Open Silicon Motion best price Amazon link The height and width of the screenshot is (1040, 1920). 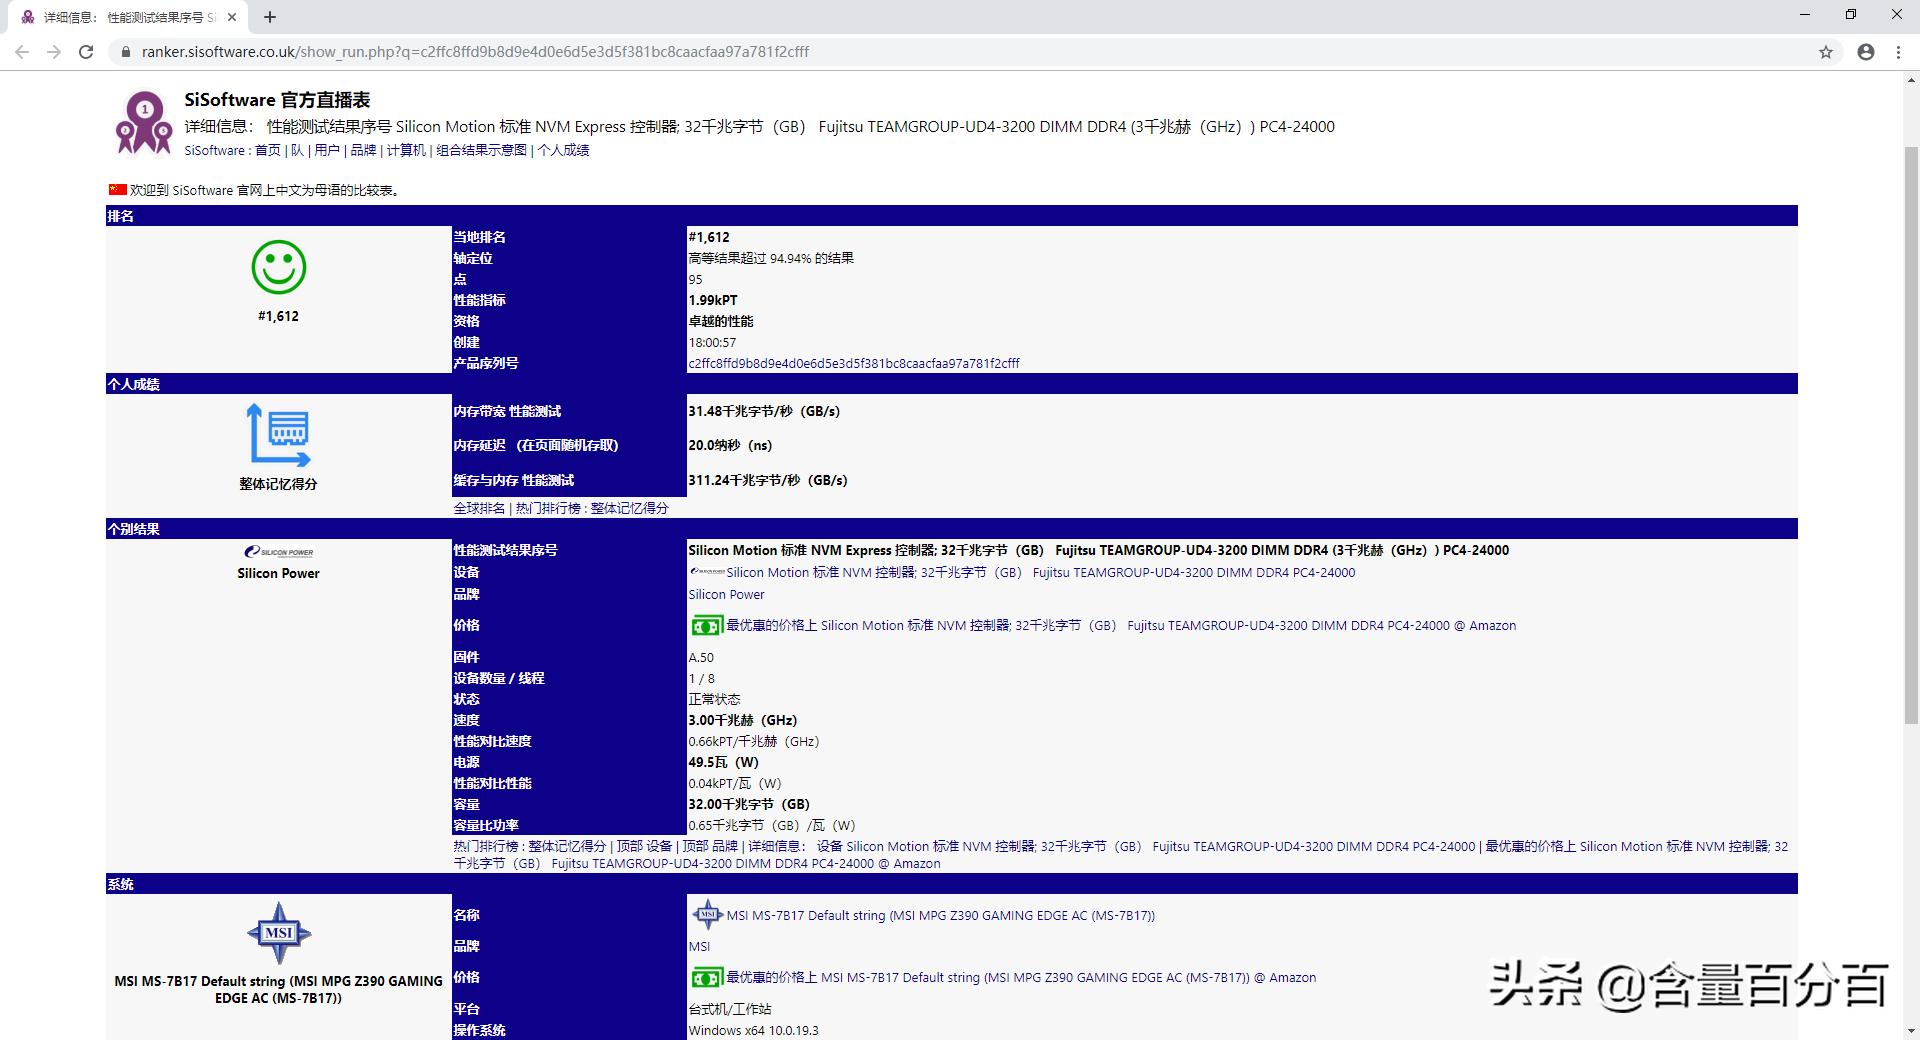[x=1121, y=626]
